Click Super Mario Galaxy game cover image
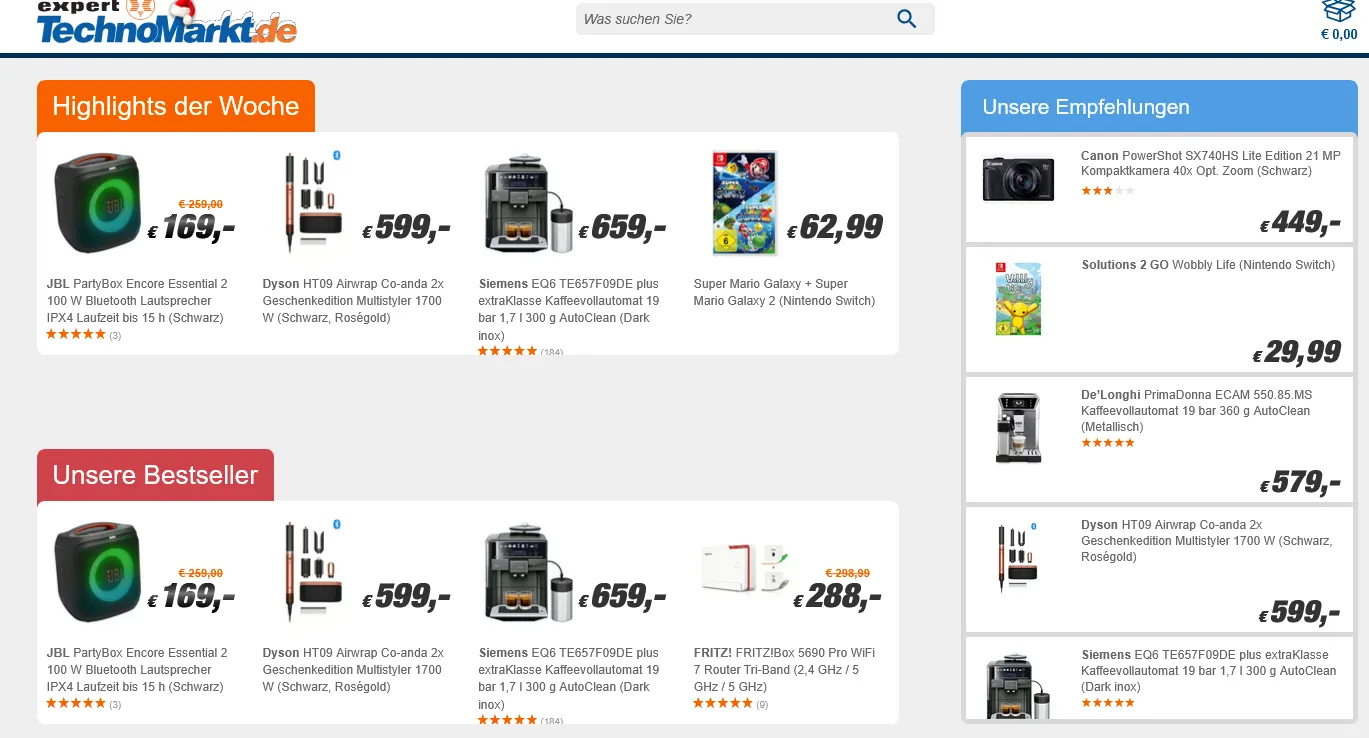Image resolution: width=1369 pixels, height=738 pixels. point(743,204)
